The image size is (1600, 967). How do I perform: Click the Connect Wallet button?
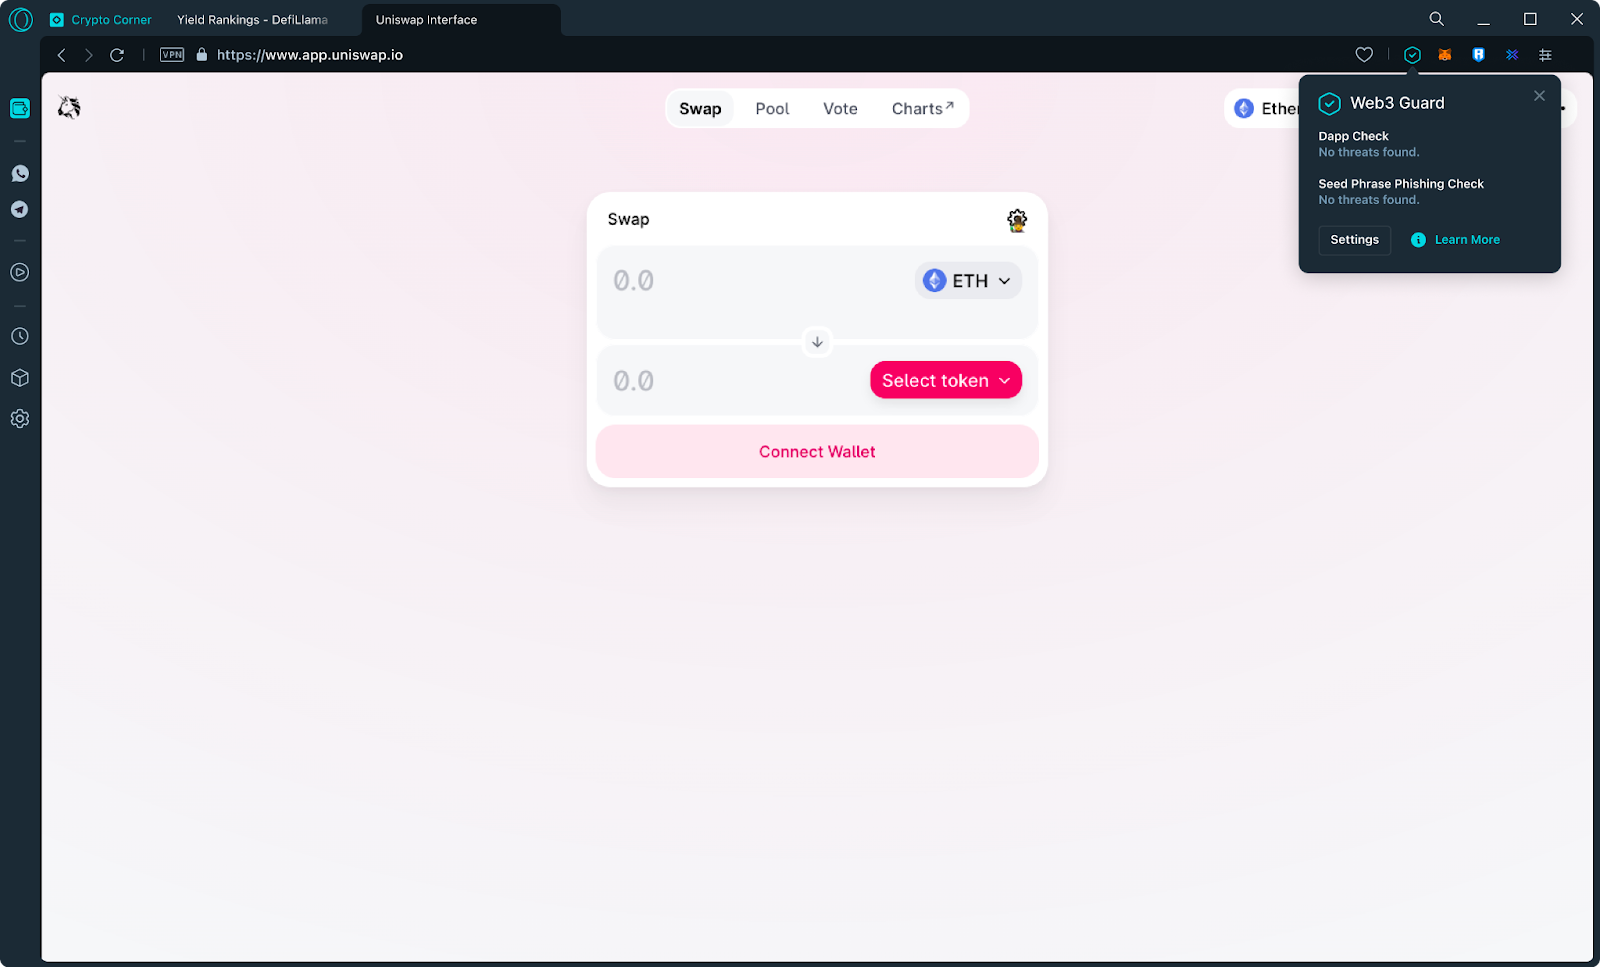click(817, 452)
